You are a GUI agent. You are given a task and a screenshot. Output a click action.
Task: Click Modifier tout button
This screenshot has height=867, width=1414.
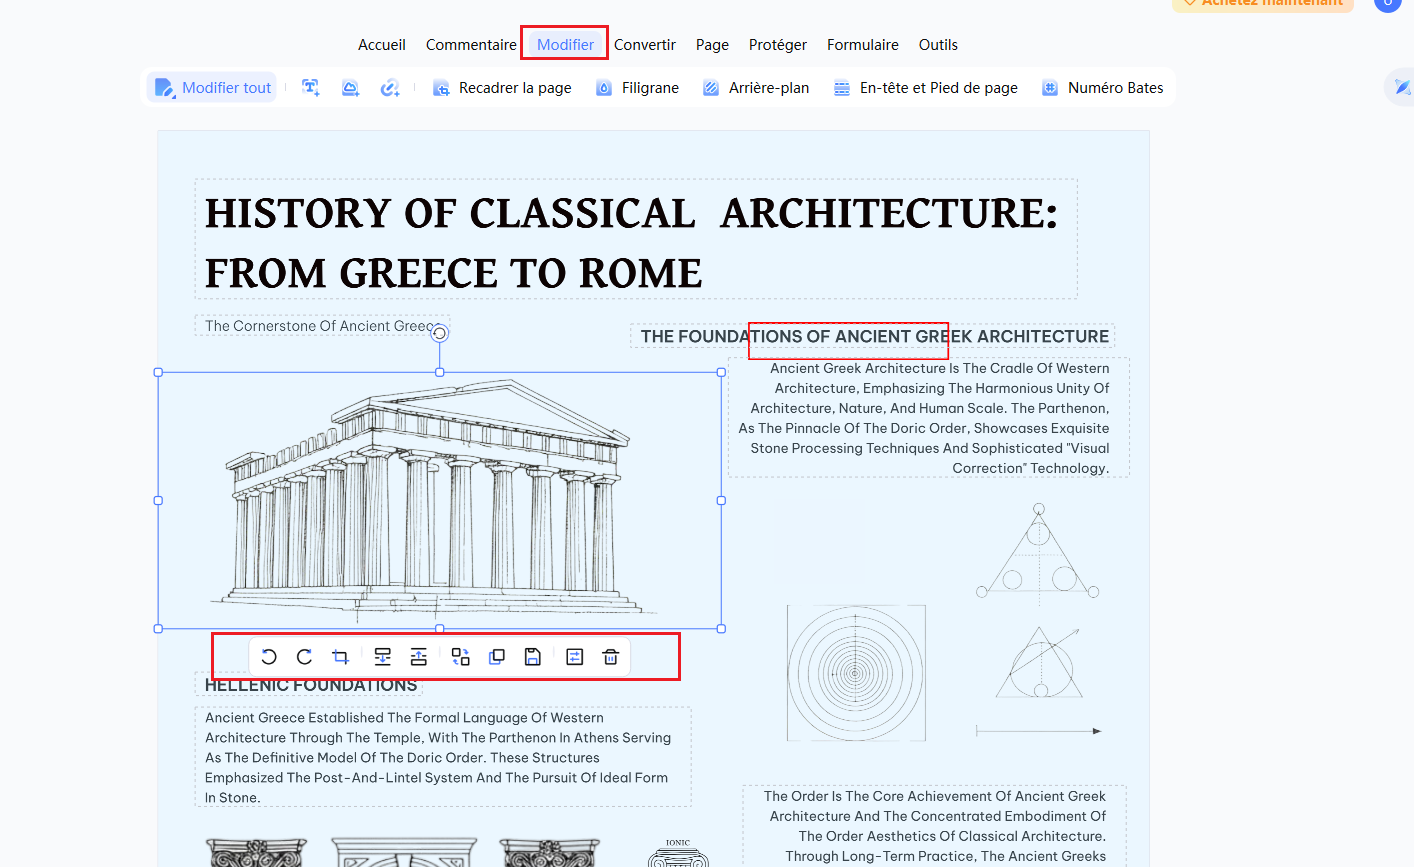(x=213, y=88)
